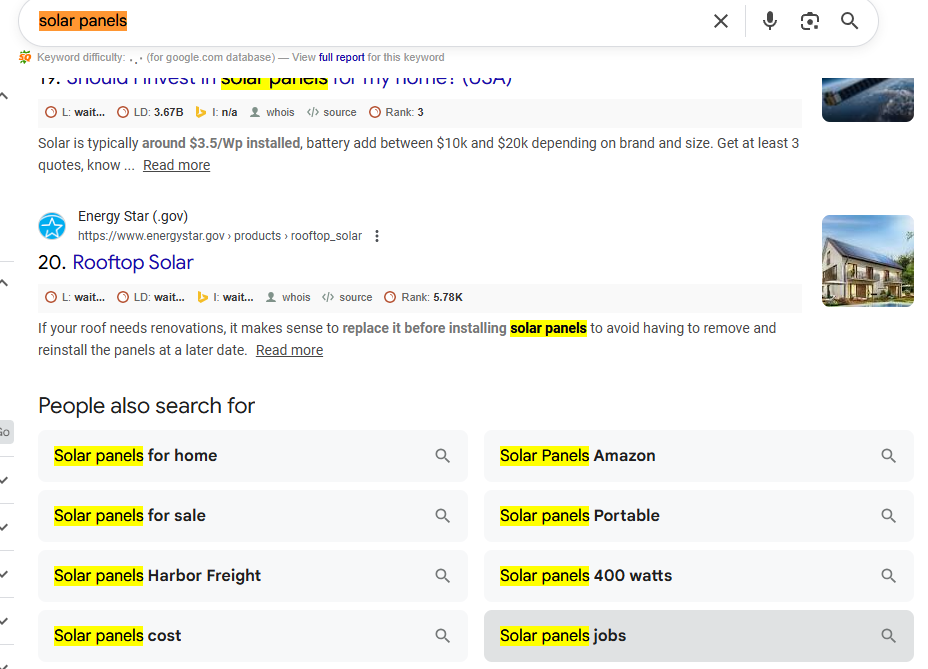928x669 pixels.
Task: Click Read more in Rooftop Solar snippet
Action: pyautogui.click(x=289, y=350)
